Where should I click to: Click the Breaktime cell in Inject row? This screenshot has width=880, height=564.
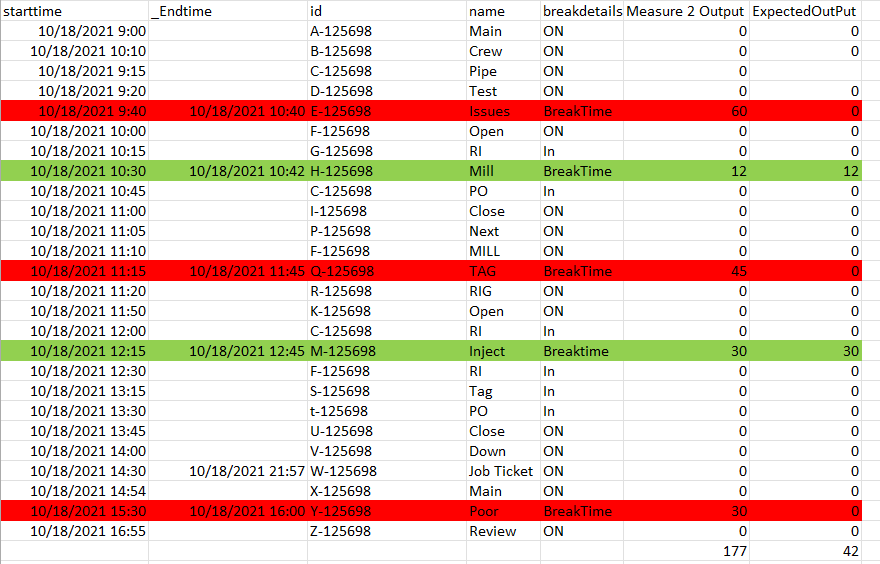coord(582,351)
